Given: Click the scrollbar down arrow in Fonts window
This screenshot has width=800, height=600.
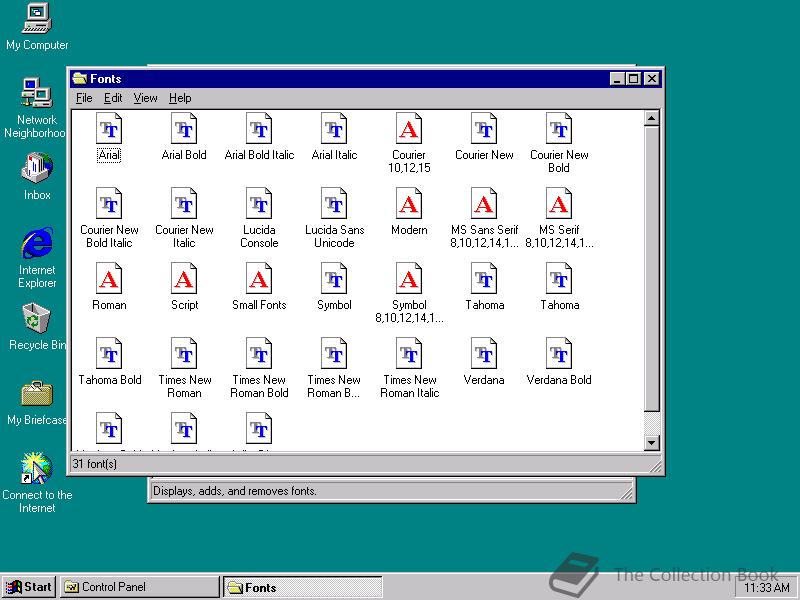Looking at the screenshot, I should pyautogui.click(x=652, y=442).
